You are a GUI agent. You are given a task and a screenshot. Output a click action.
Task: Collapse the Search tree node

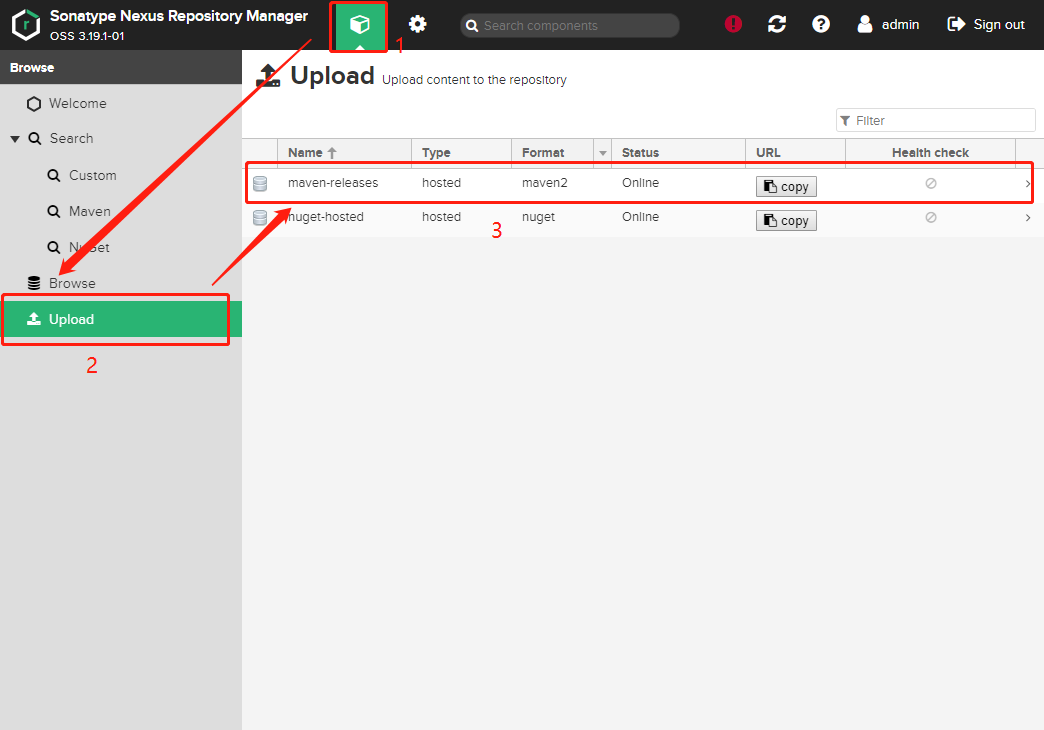[x=15, y=139]
